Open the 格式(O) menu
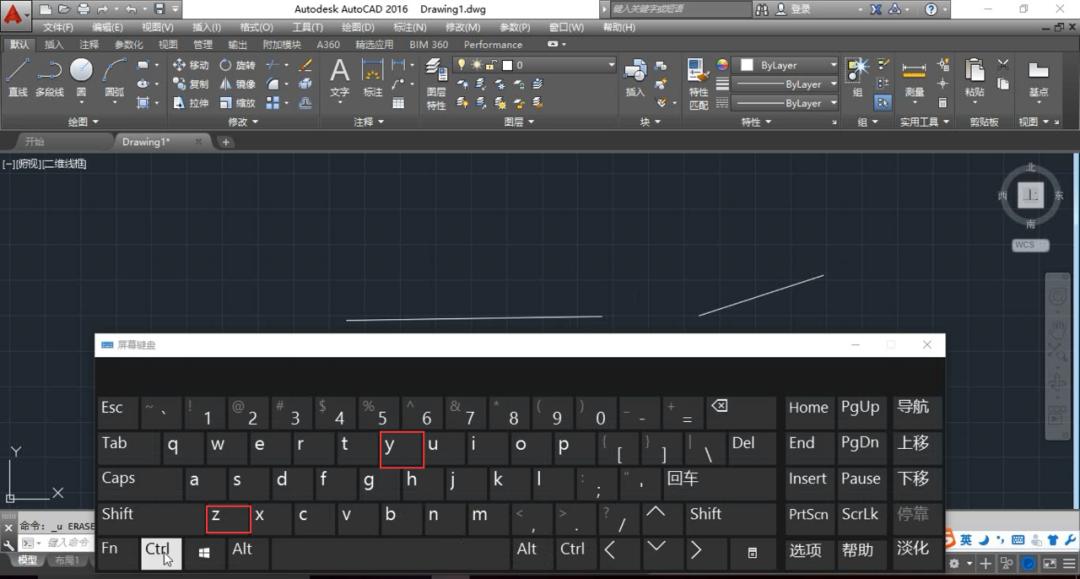Image resolution: width=1080 pixels, height=579 pixels. coord(256,27)
